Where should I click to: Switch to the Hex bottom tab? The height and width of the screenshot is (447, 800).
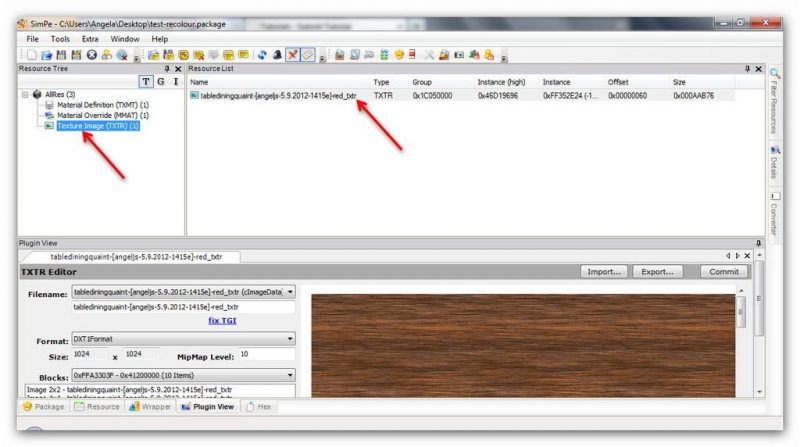pyautogui.click(x=258, y=407)
